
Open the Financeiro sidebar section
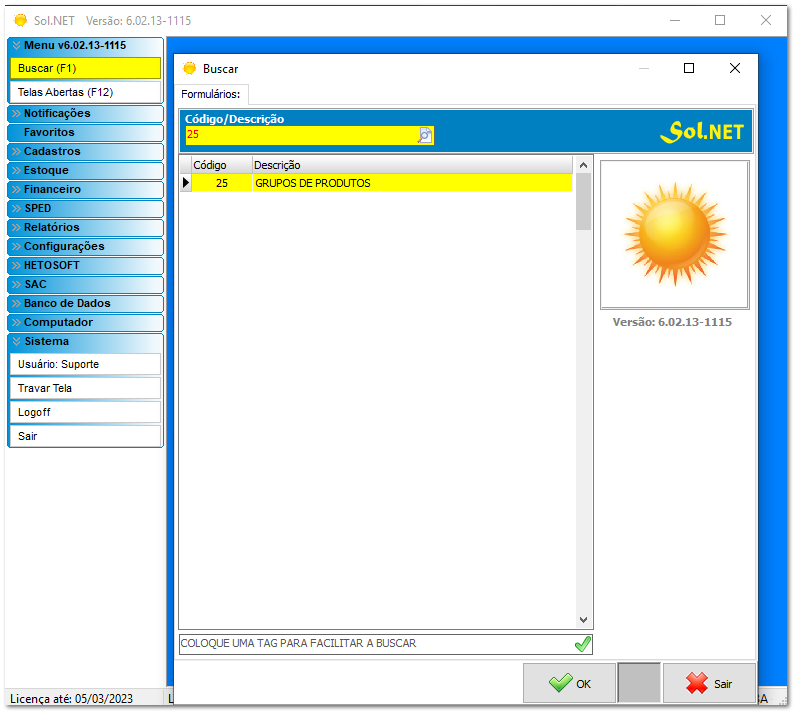(84, 189)
